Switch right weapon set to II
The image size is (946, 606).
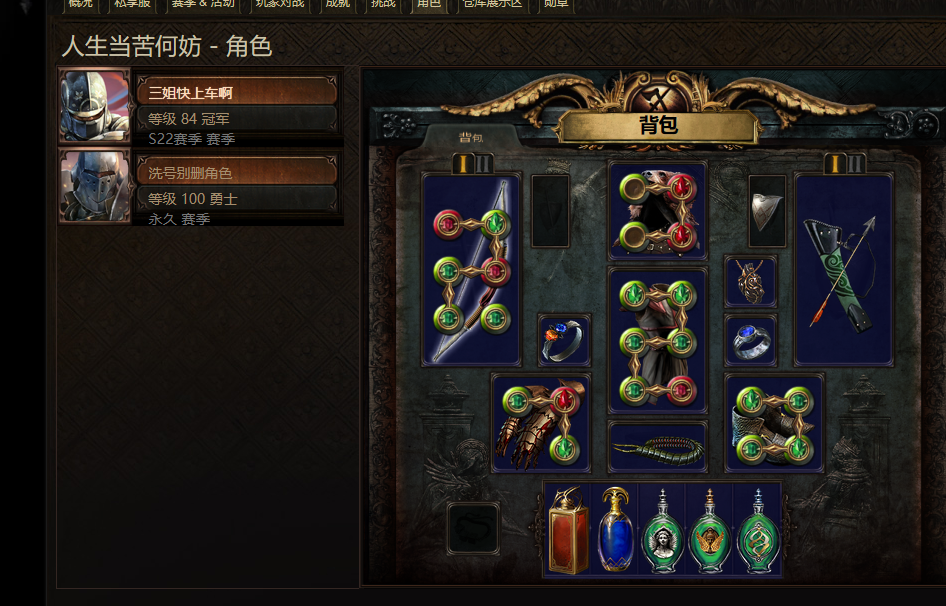coord(856,164)
